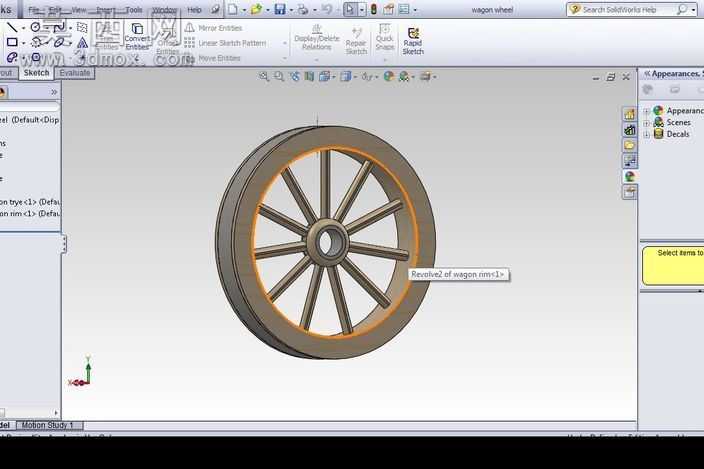Viewport: 704px width, 469px height.
Task: Click the Undo arrow icon
Action: pyautogui.click(x=327, y=9)
